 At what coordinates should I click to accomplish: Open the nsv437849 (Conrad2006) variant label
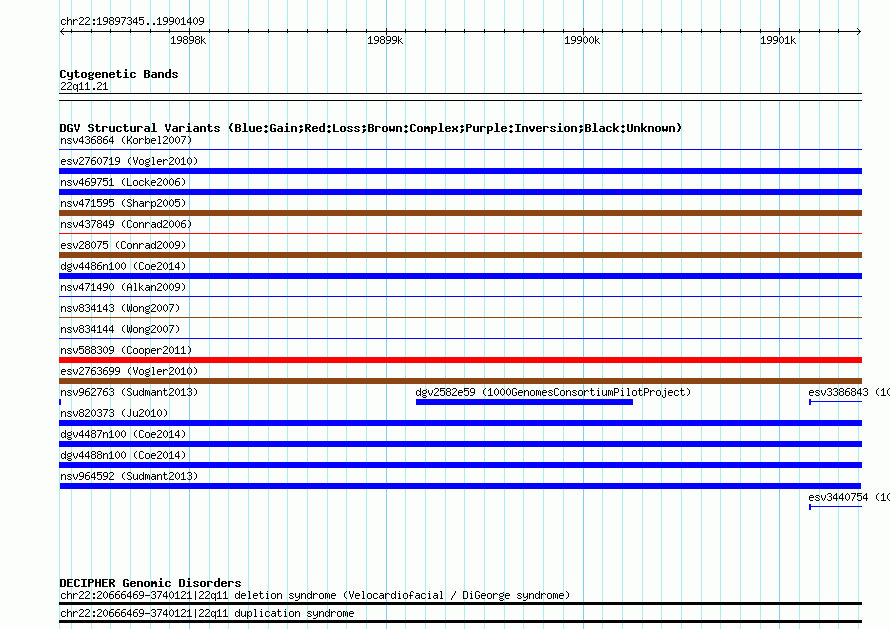tap(126, 224)
